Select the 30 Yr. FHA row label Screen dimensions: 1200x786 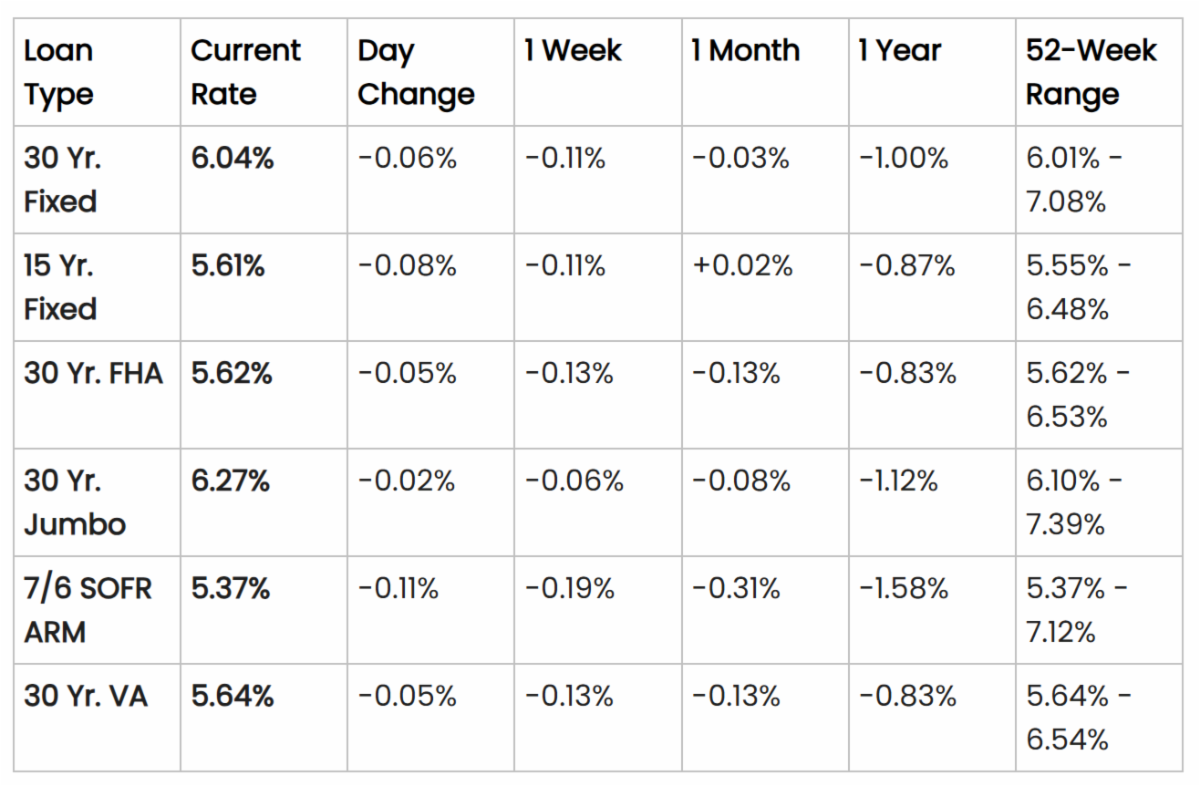(93, 373)
